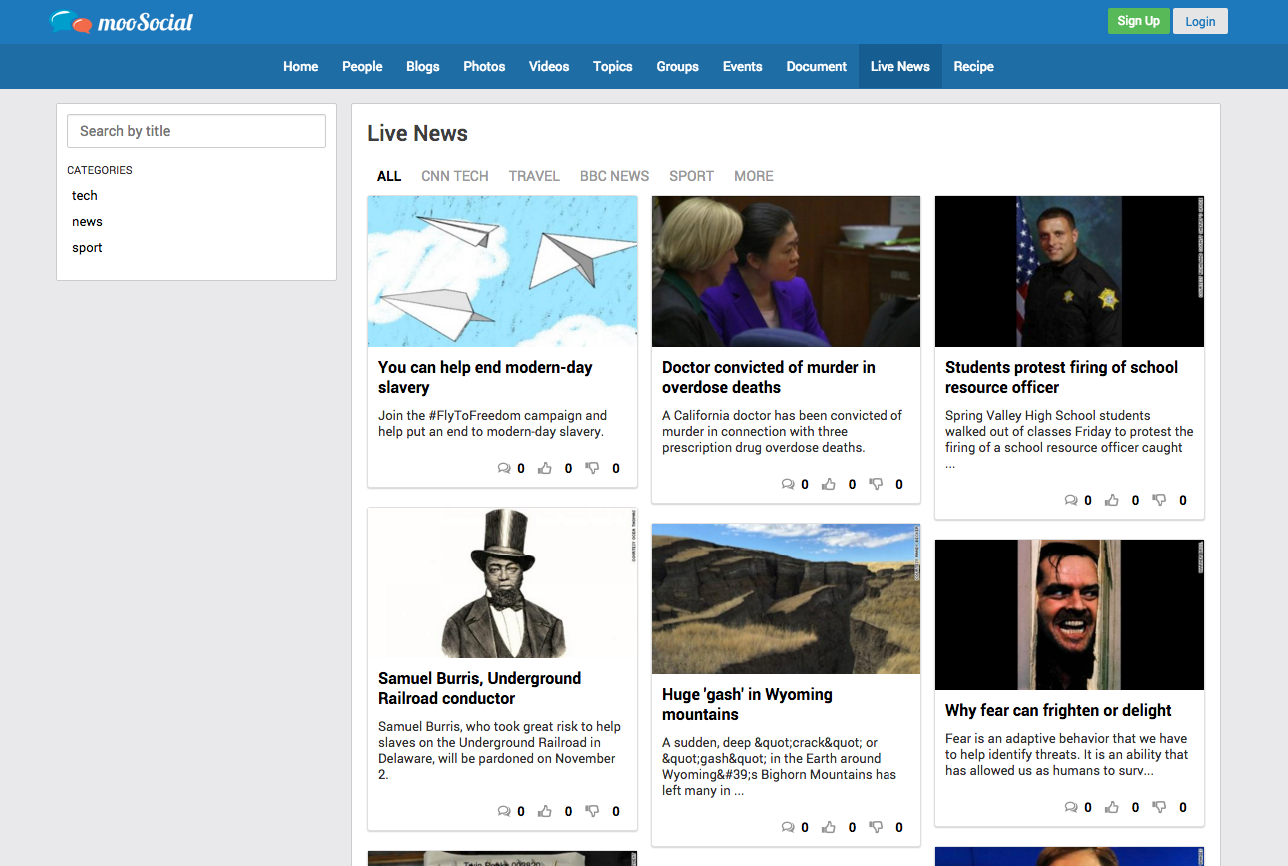Open 'Why fear can frighten or delight' headline

(1058, 710)
